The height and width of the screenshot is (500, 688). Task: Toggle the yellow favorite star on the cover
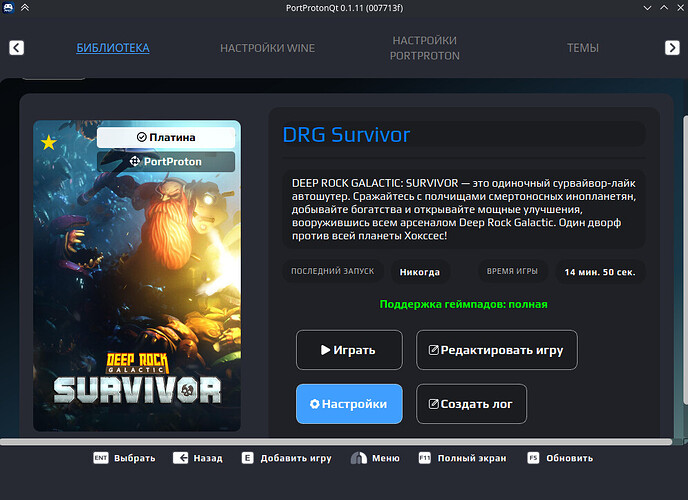(x=49, y=143)
